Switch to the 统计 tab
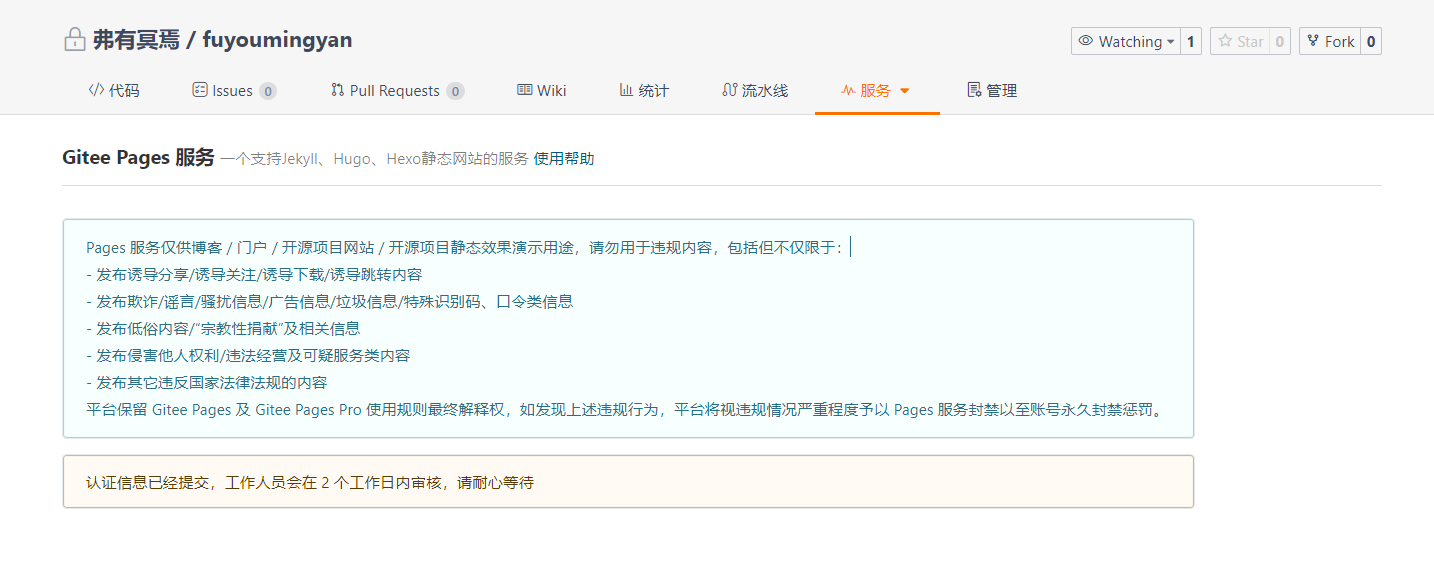The width and height of the screenshot is (1434, 562). [644, 90]
